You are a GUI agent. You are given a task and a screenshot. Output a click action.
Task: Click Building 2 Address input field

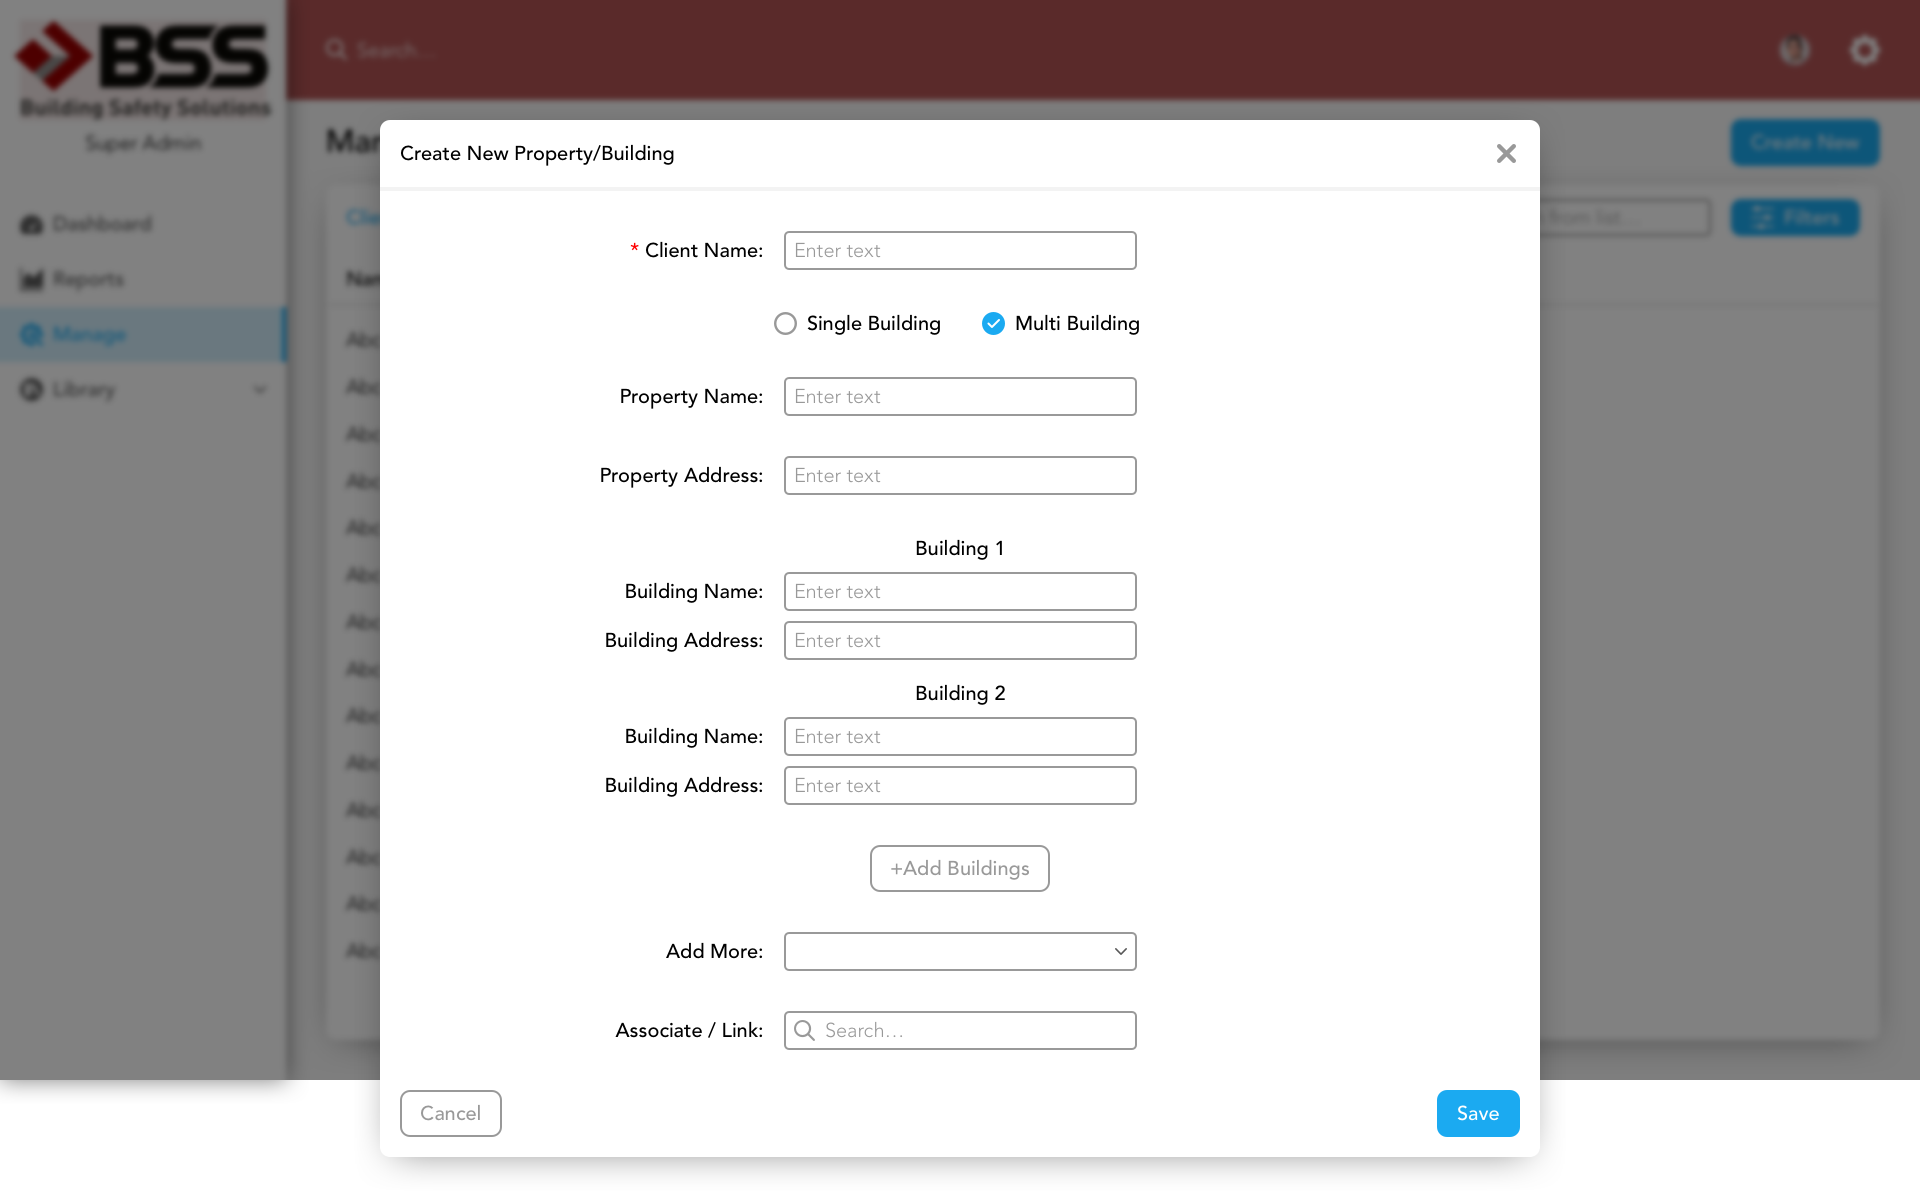pyautogui.click(x=960, y=785)
